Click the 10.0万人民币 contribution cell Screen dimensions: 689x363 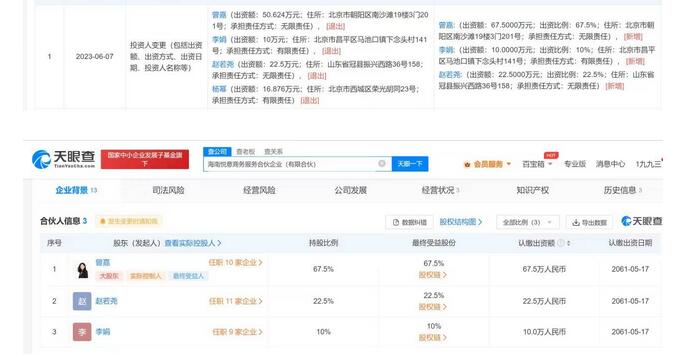[544, 332]
